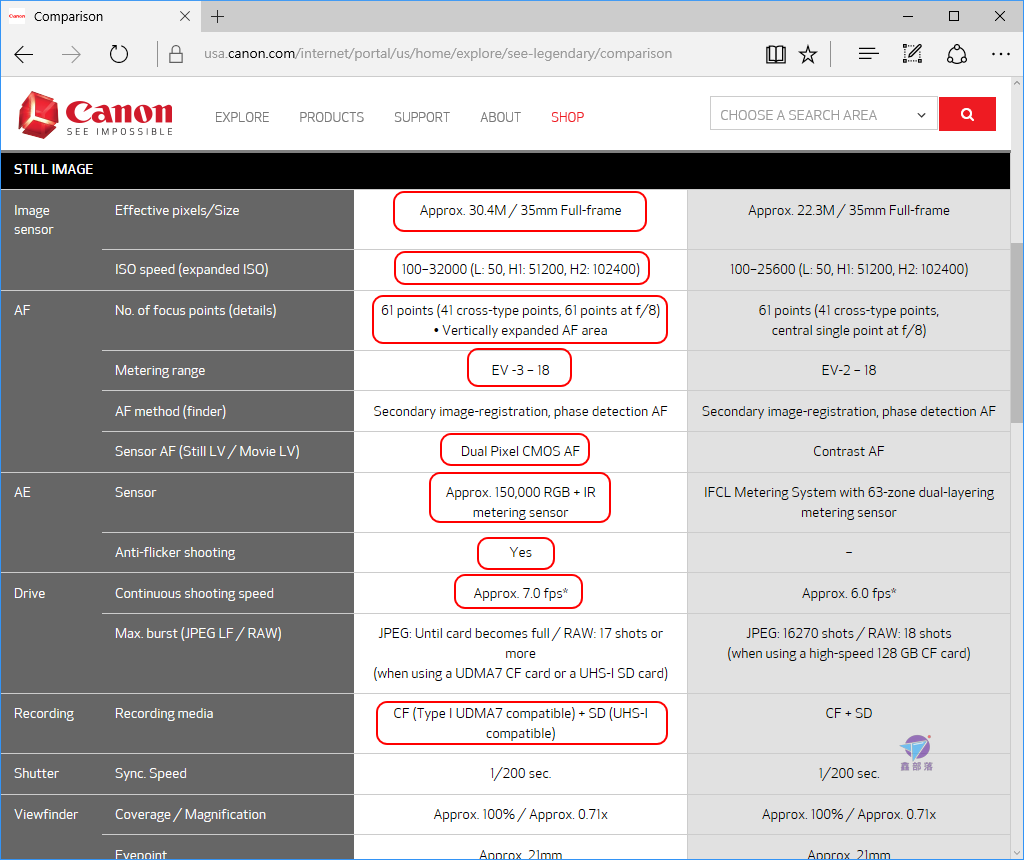Viewport: 1024px width, 860px height.
Task: Click the red search magnifier button
Action: pos(967,114)
